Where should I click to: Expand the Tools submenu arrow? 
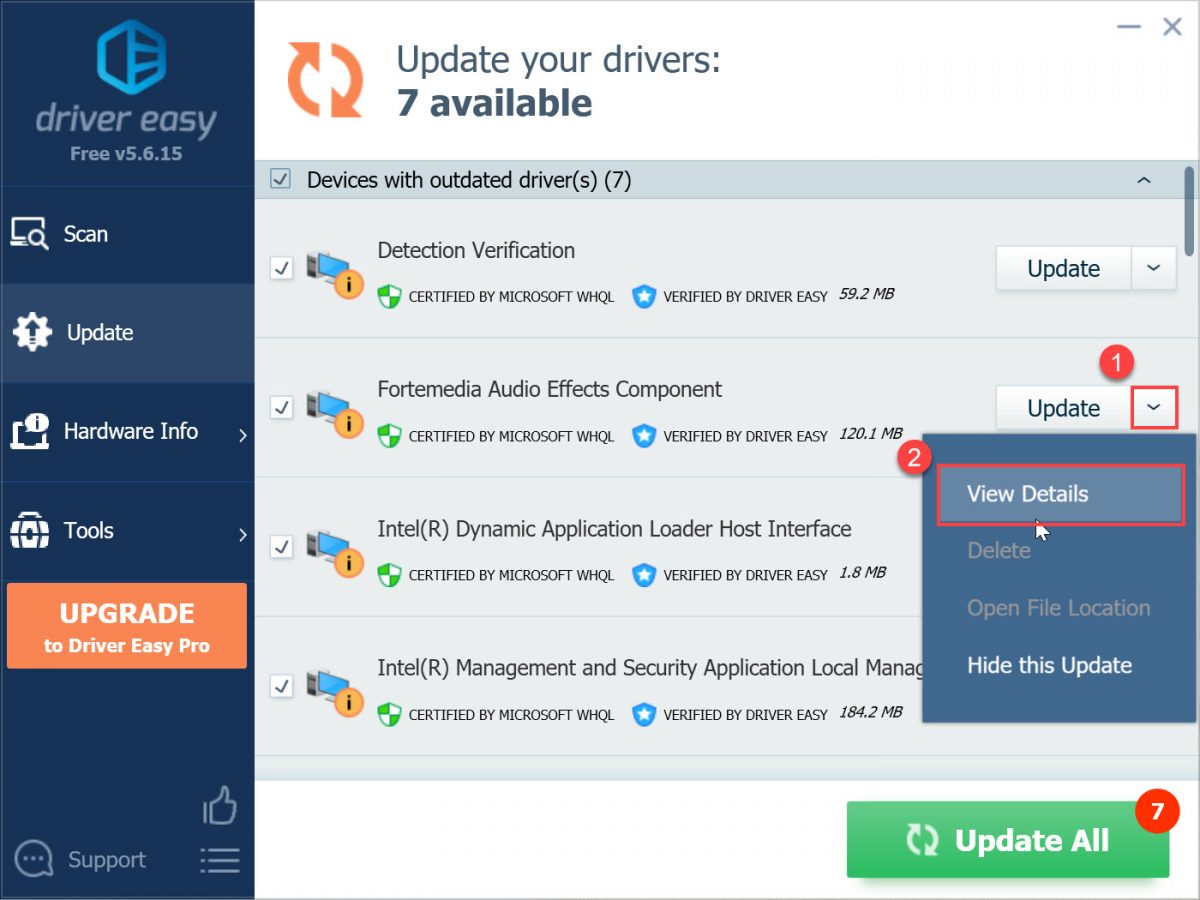click(x=242, y=533)
